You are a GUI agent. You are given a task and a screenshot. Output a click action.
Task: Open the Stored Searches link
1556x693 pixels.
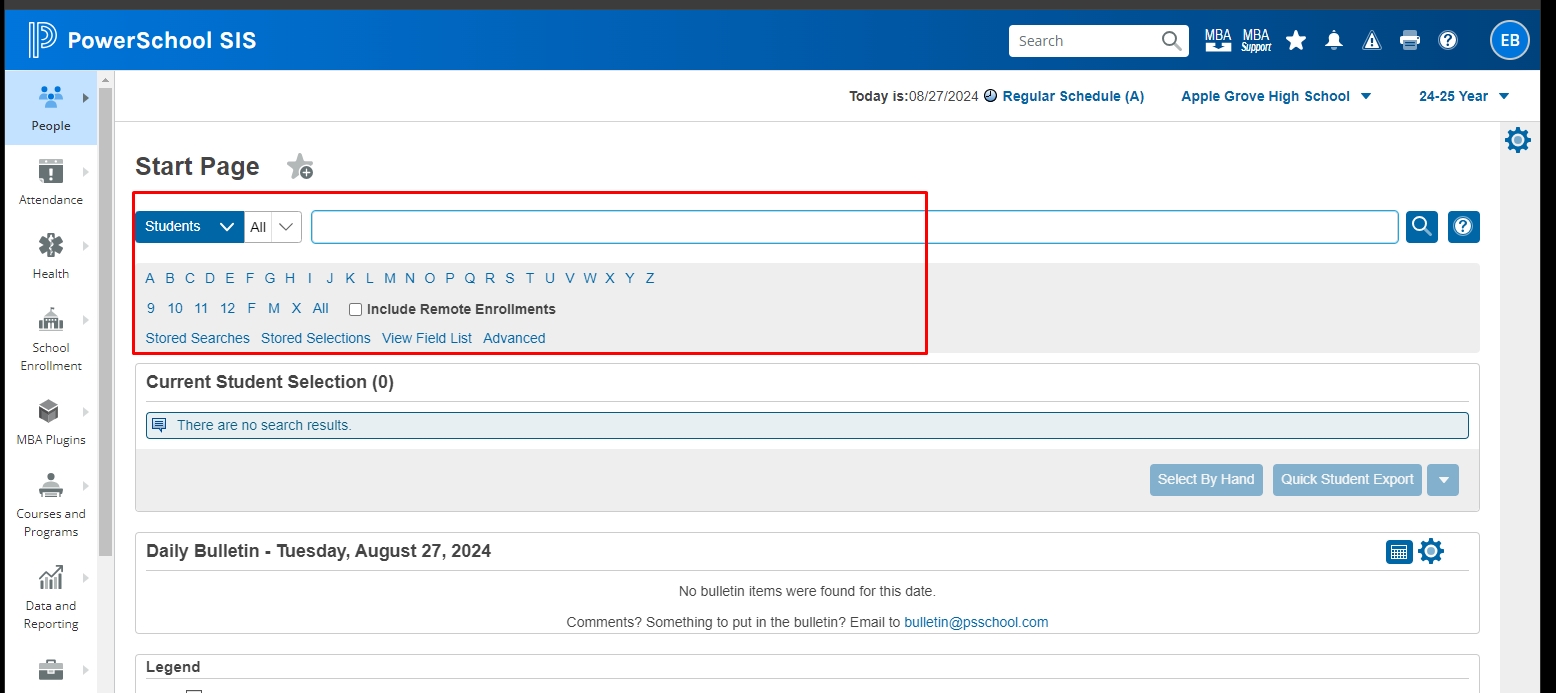197,339
